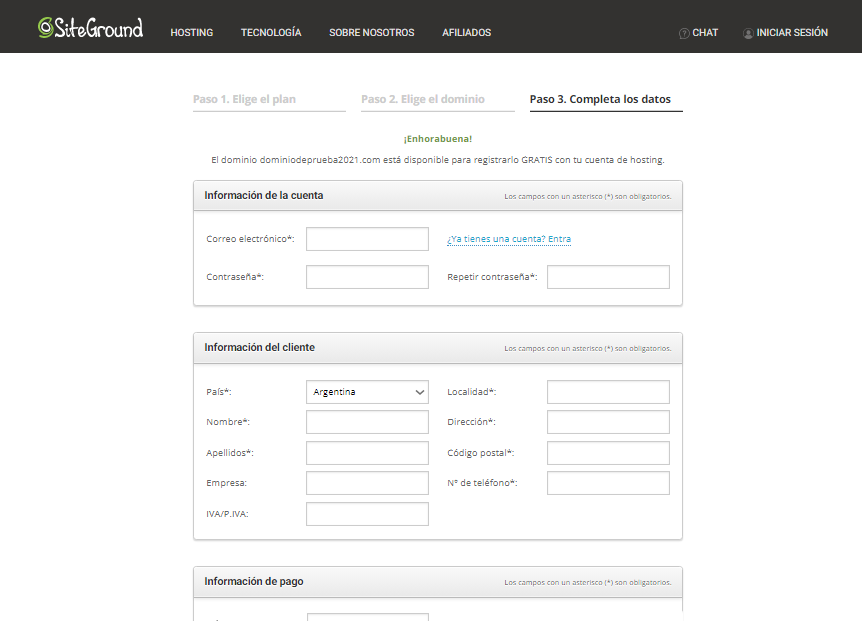Click the Repetir contraseña field
862x621 pixels.
coord(608,277)
